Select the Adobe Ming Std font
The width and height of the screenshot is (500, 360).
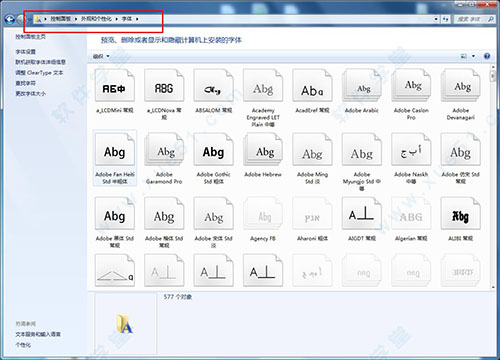312,149
